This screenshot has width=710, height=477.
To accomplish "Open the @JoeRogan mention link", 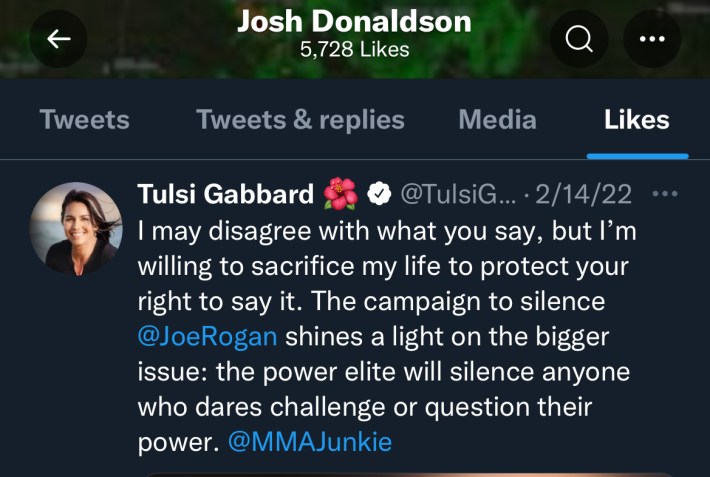I will [x=207, y=337].
